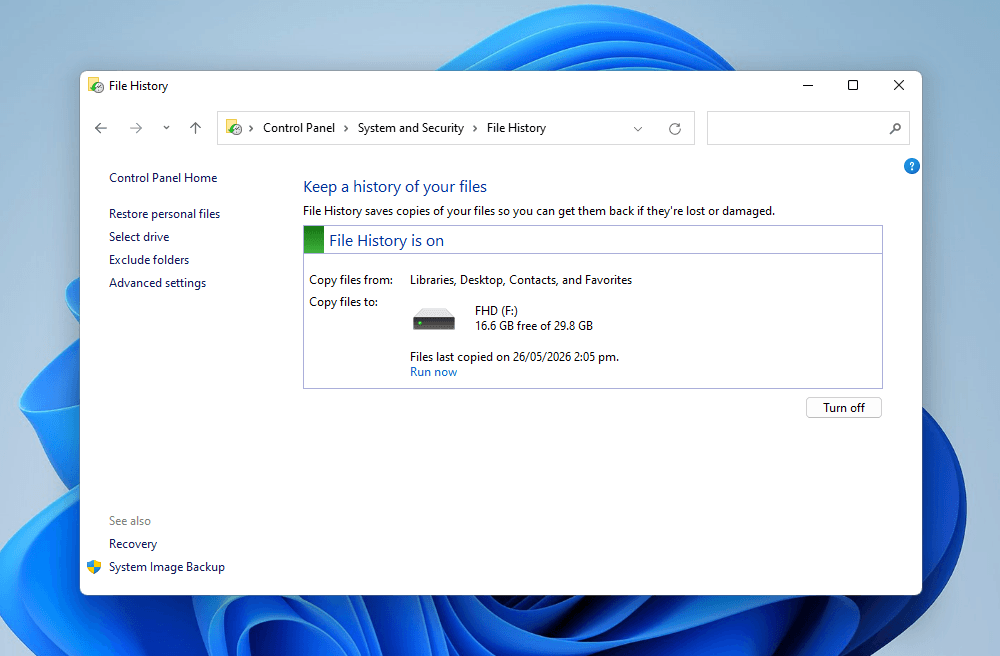Open System Image Backup link
The width and height of the screenshot is (1000, 656).
(166, 567)
